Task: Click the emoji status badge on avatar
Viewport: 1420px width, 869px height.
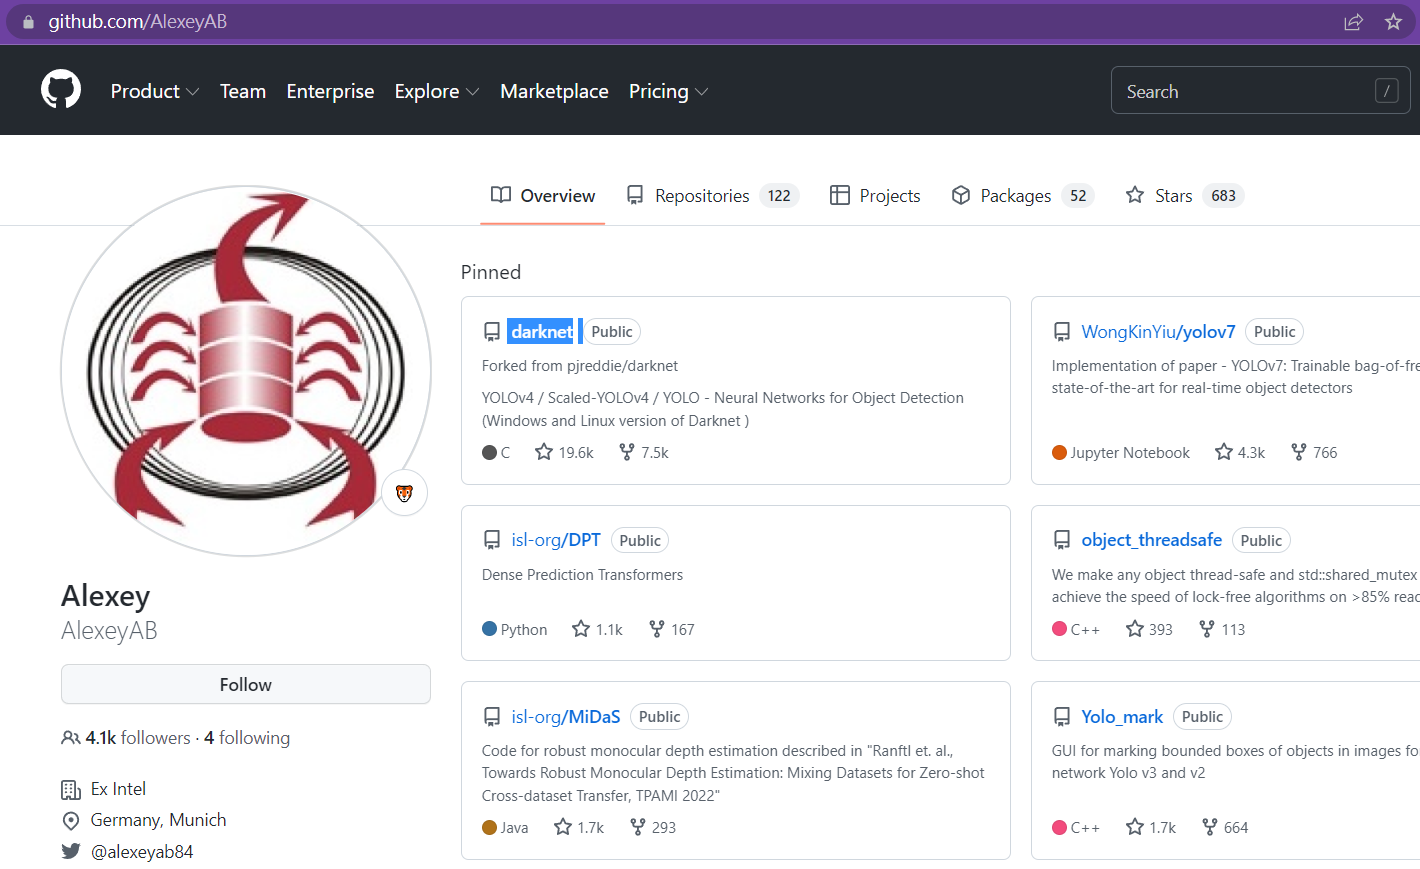Action: (404, 493)
